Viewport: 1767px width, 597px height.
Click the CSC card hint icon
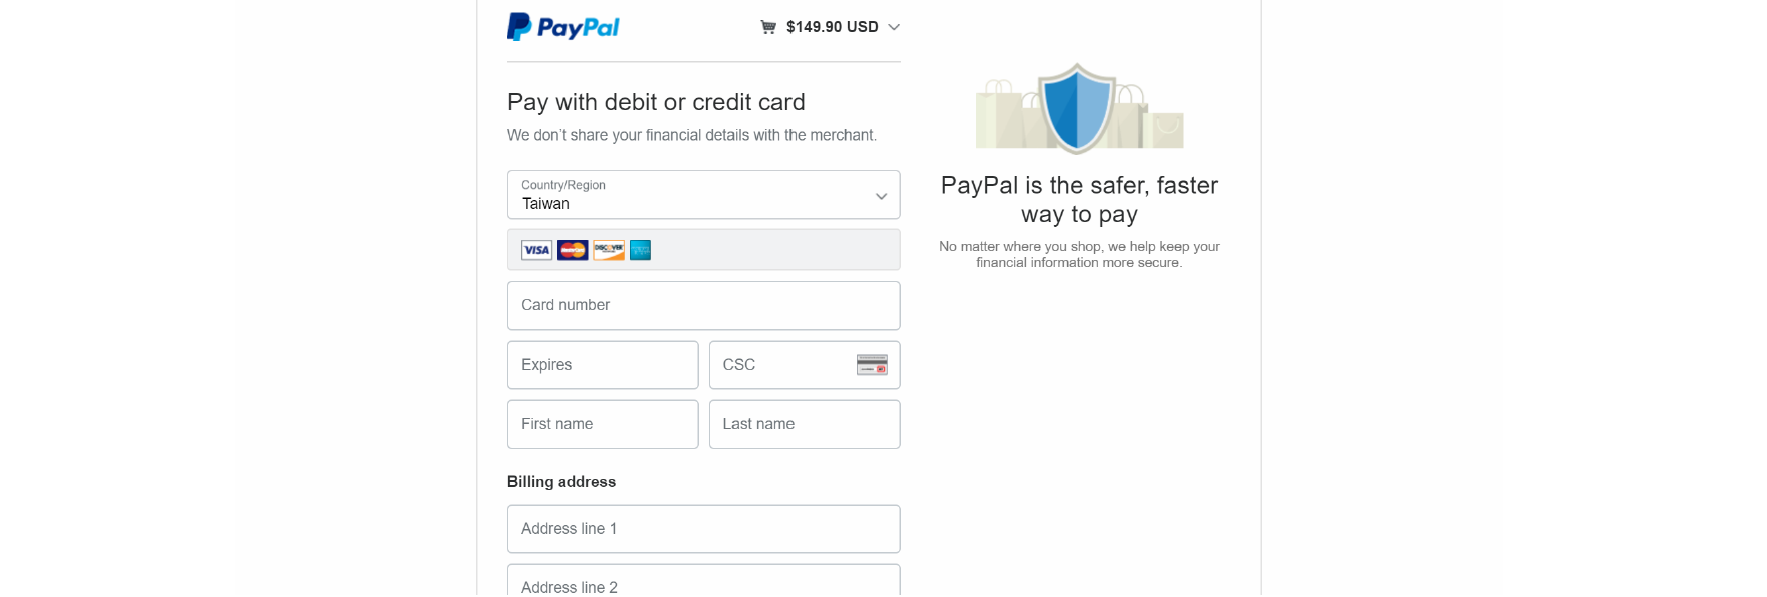[872, 365]
